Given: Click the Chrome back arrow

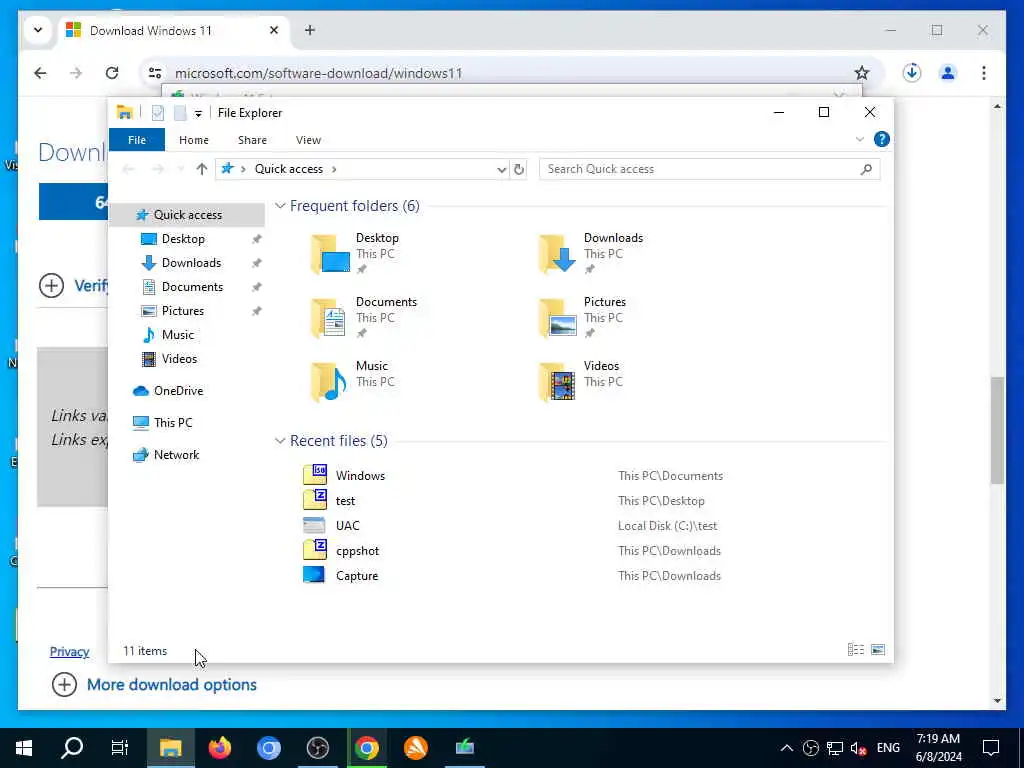Looking at the screenshot, I should [x=40, y=73].
